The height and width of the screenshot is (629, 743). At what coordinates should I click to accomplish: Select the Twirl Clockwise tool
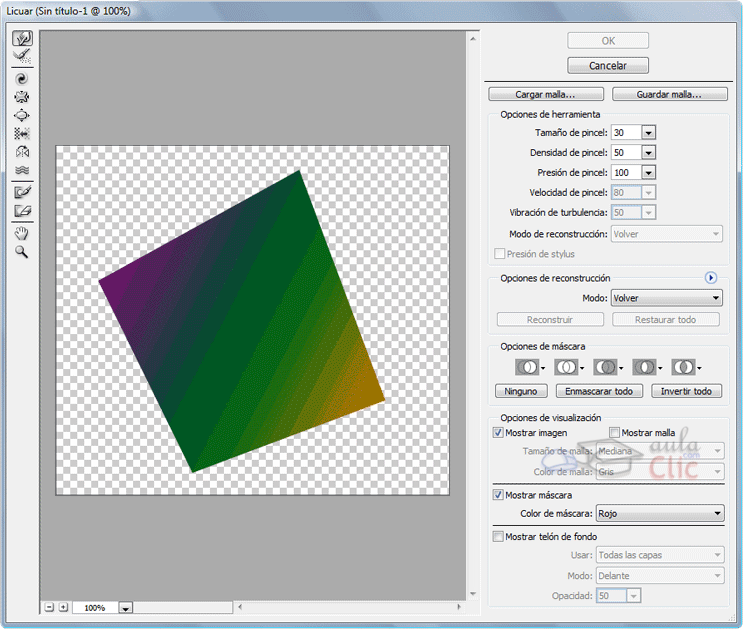pos(21,78)
